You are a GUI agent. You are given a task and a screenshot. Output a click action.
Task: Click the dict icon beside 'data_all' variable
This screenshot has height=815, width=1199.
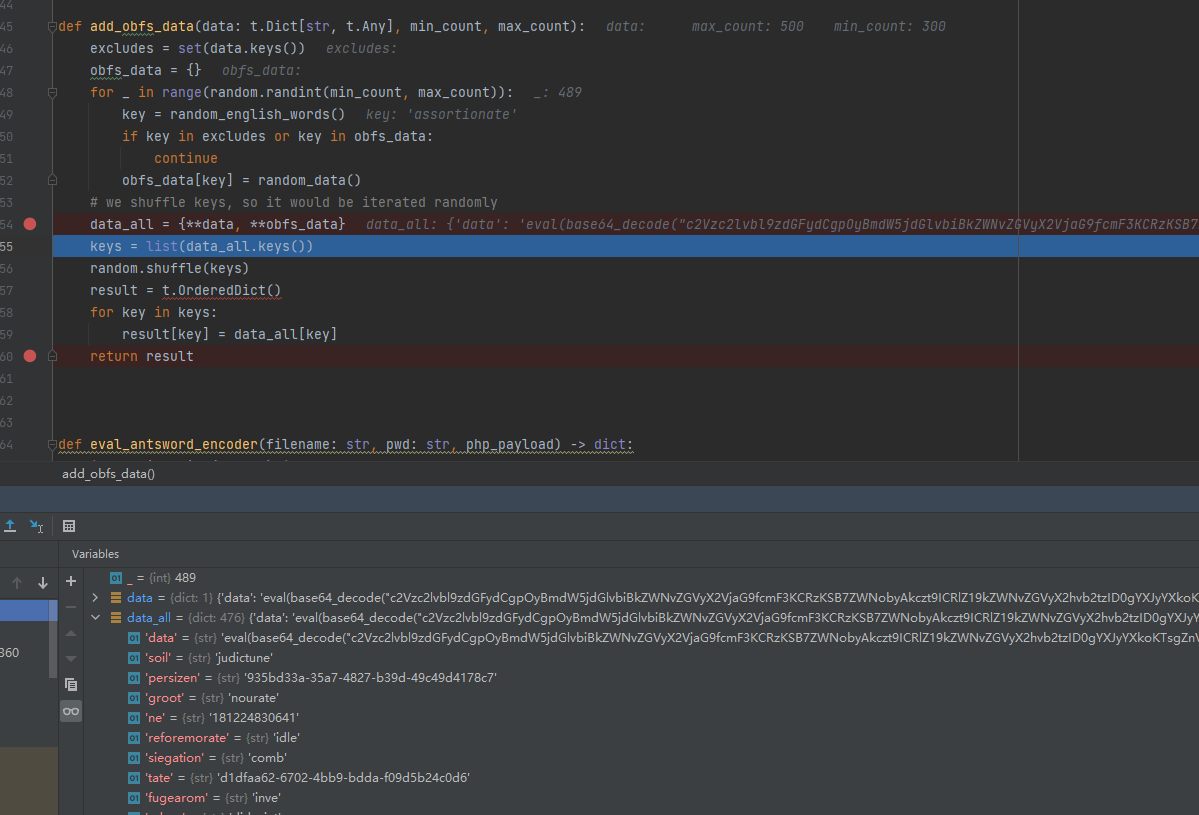(115, 618)
